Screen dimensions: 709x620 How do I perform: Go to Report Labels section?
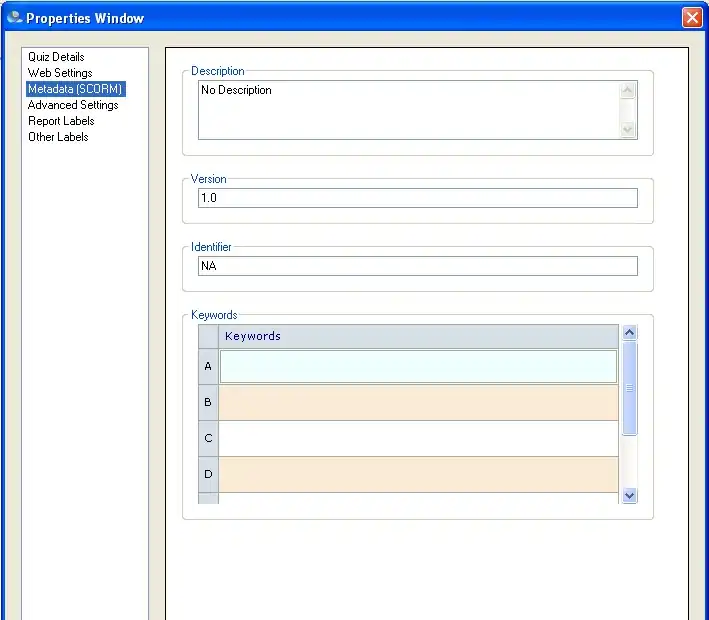click(61, 121)
